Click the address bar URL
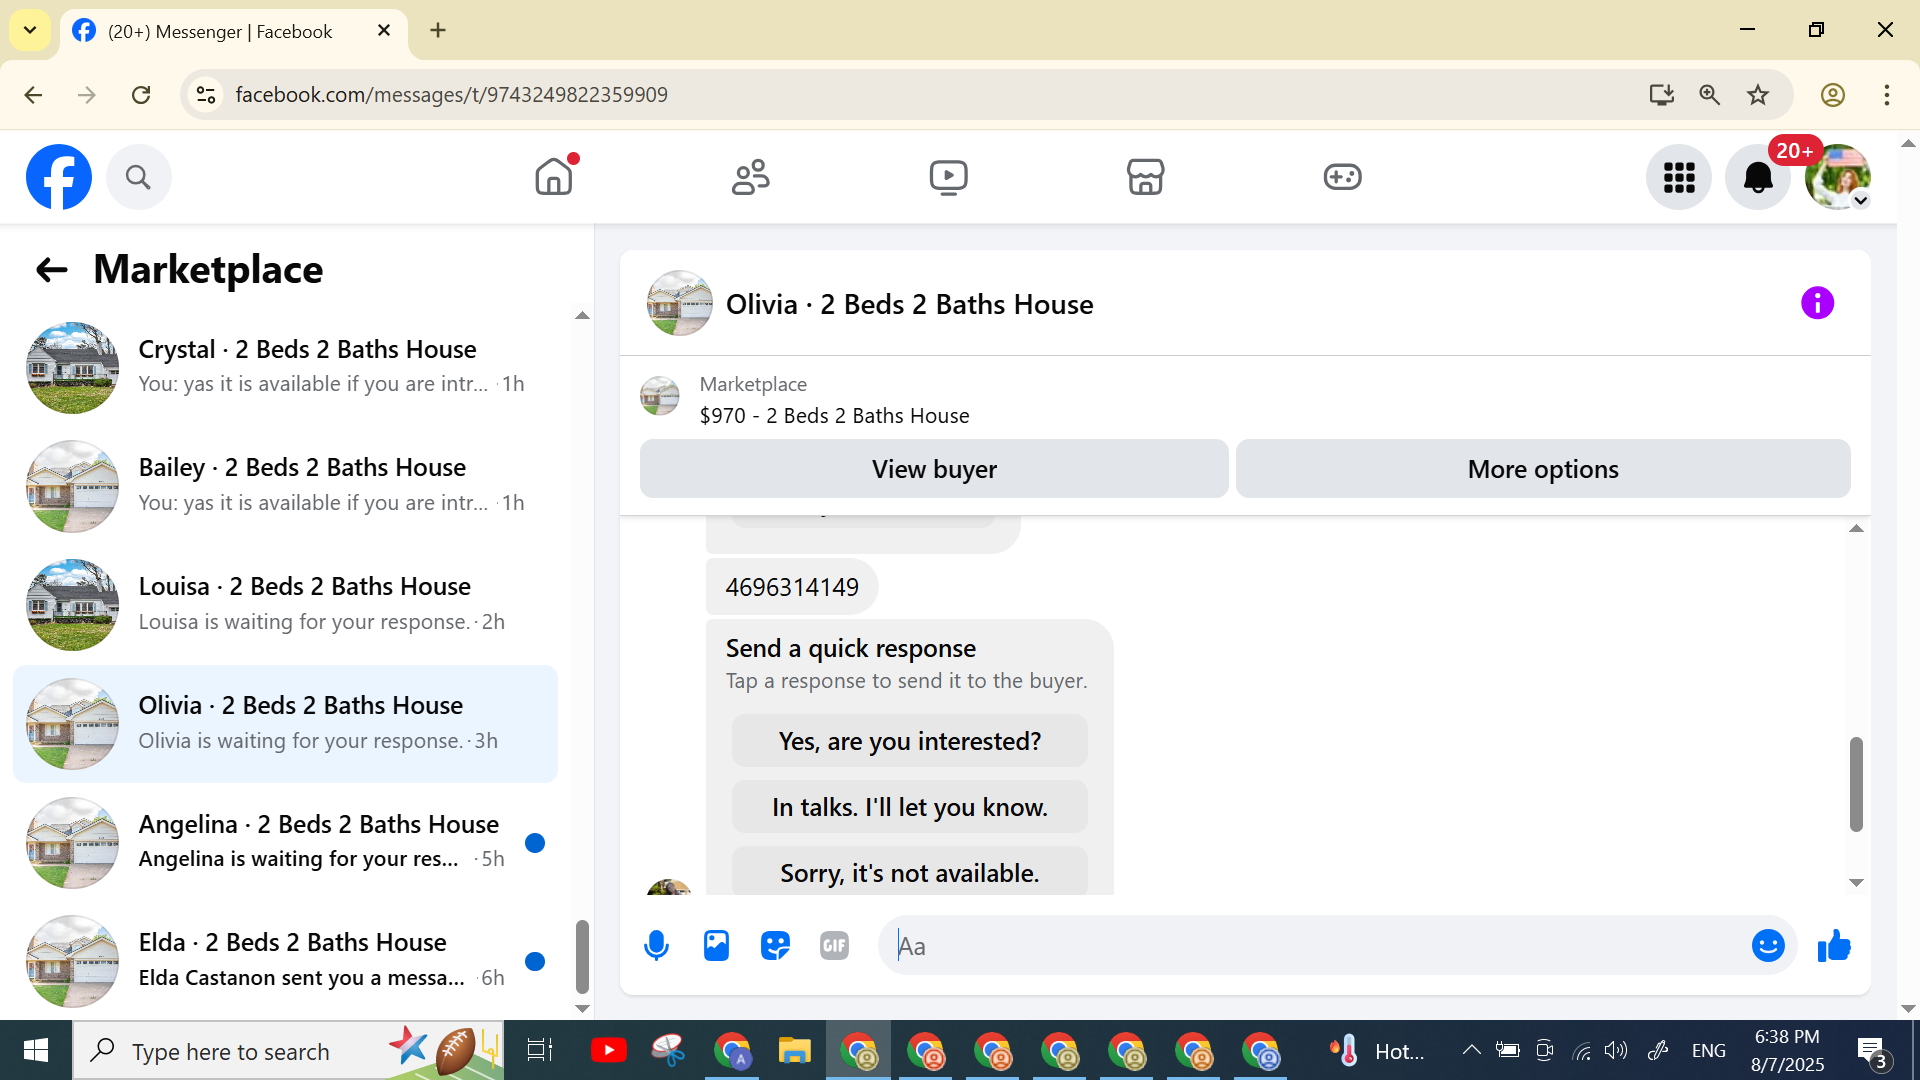 click(x=451, y=95)
